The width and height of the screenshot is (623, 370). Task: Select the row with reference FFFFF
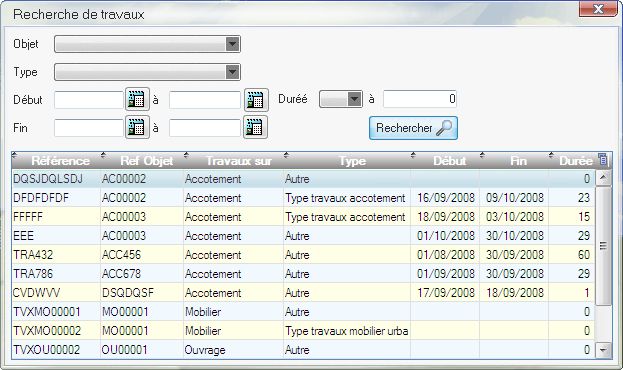[303, 217]
